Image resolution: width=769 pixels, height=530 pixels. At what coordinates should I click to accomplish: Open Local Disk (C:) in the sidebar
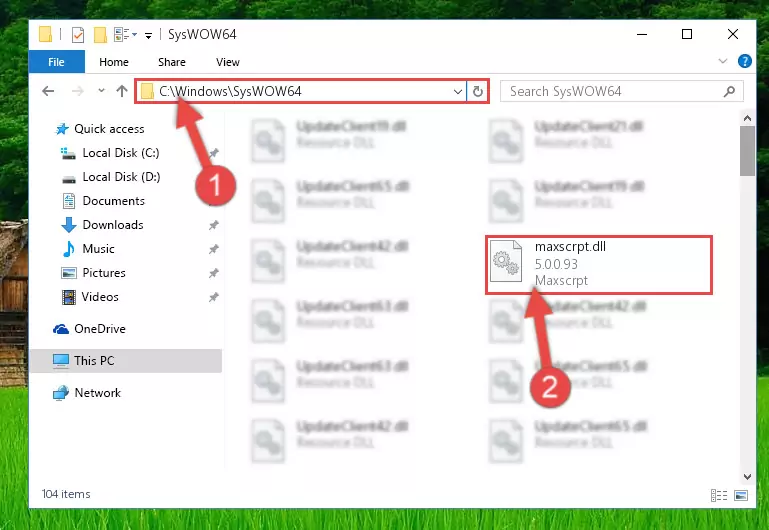pos(121,153)
